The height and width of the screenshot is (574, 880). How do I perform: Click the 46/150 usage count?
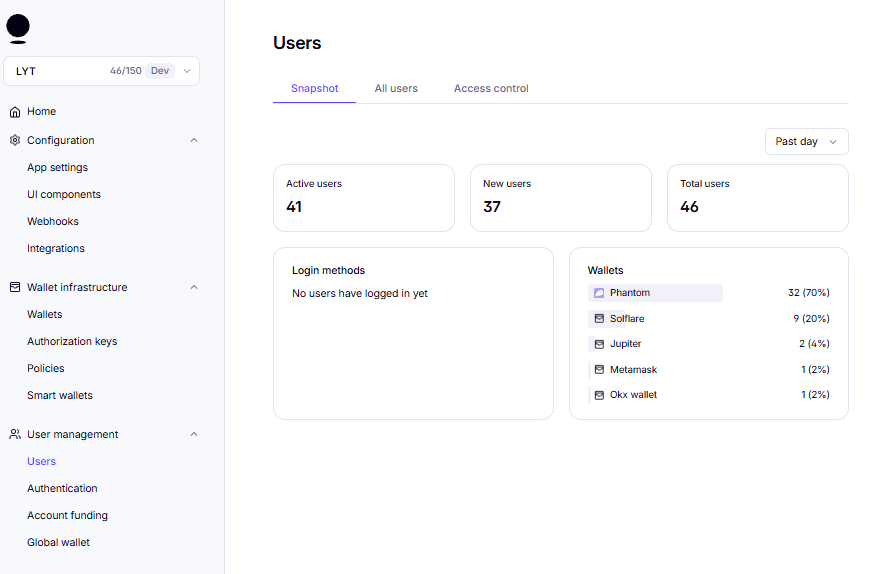click(126, 71)
